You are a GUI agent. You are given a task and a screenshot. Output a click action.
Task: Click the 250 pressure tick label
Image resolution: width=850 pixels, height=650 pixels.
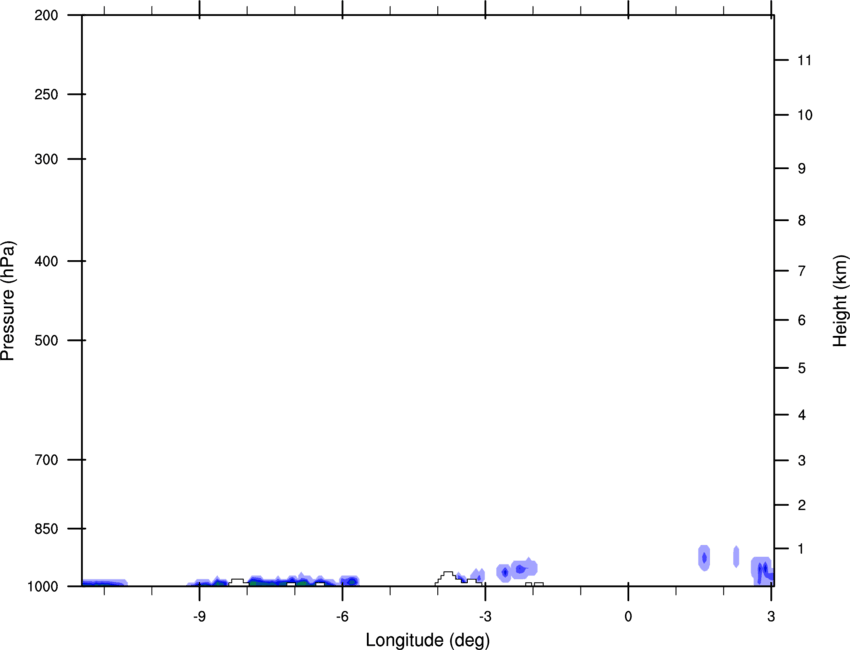pyautogui.click(x=46, y=94)
